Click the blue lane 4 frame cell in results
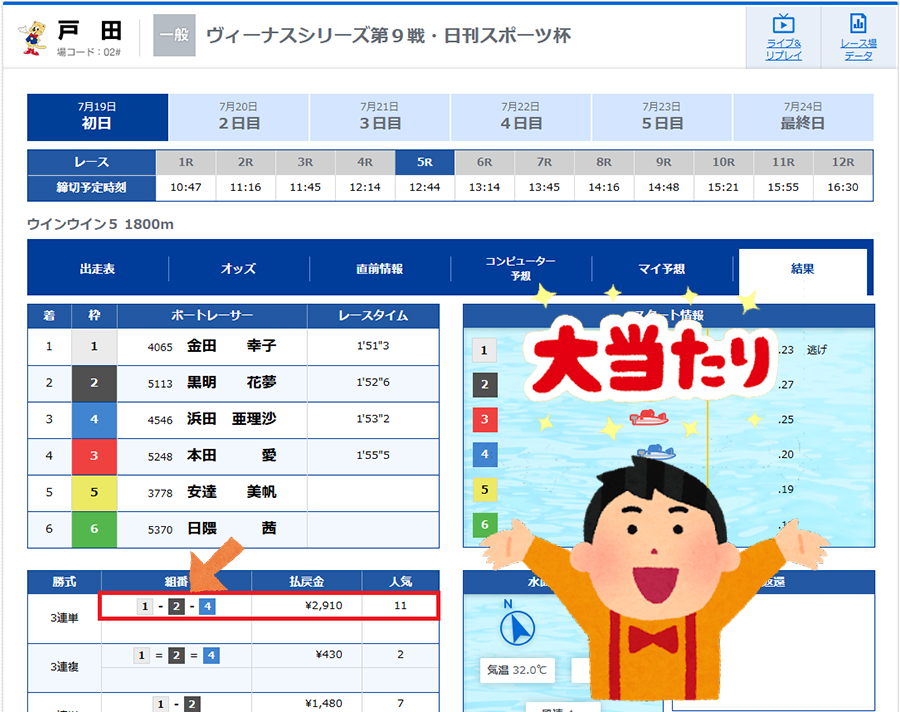900x712 pixels. pos(94,420)
